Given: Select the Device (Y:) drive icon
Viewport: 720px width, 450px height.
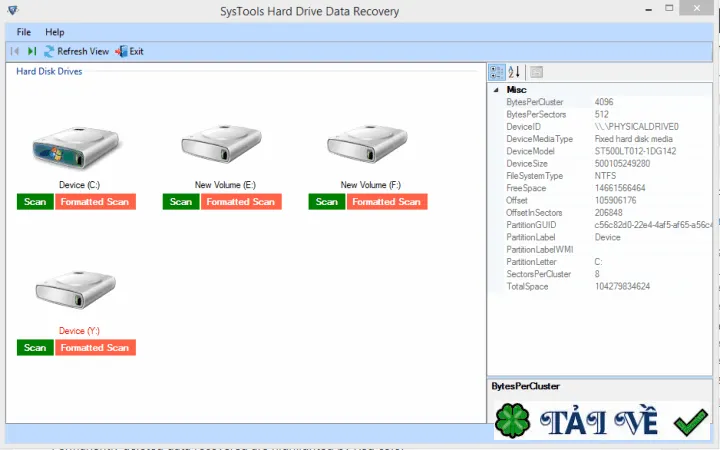Looking at the screenshot, I should click(x=76, y=290).
